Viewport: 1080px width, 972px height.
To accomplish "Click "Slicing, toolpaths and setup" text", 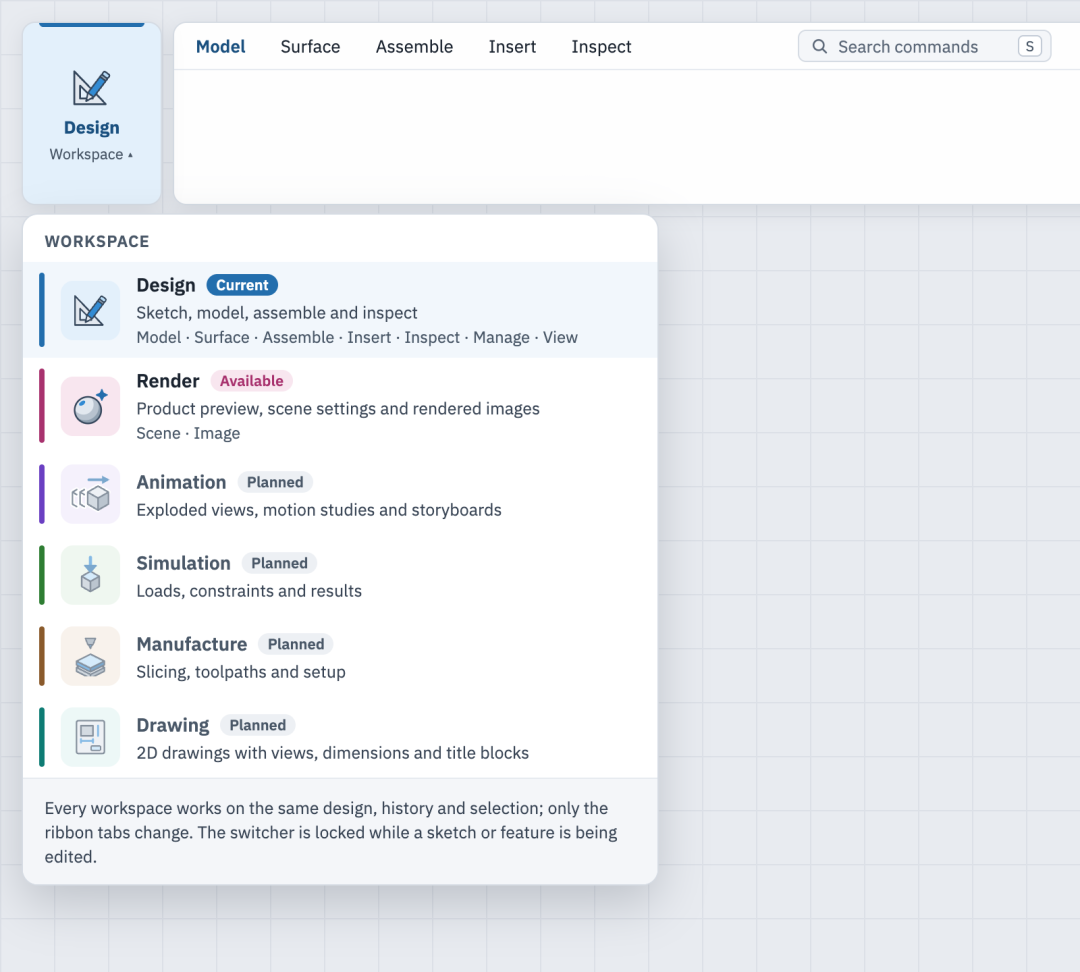I will (241, 672).
